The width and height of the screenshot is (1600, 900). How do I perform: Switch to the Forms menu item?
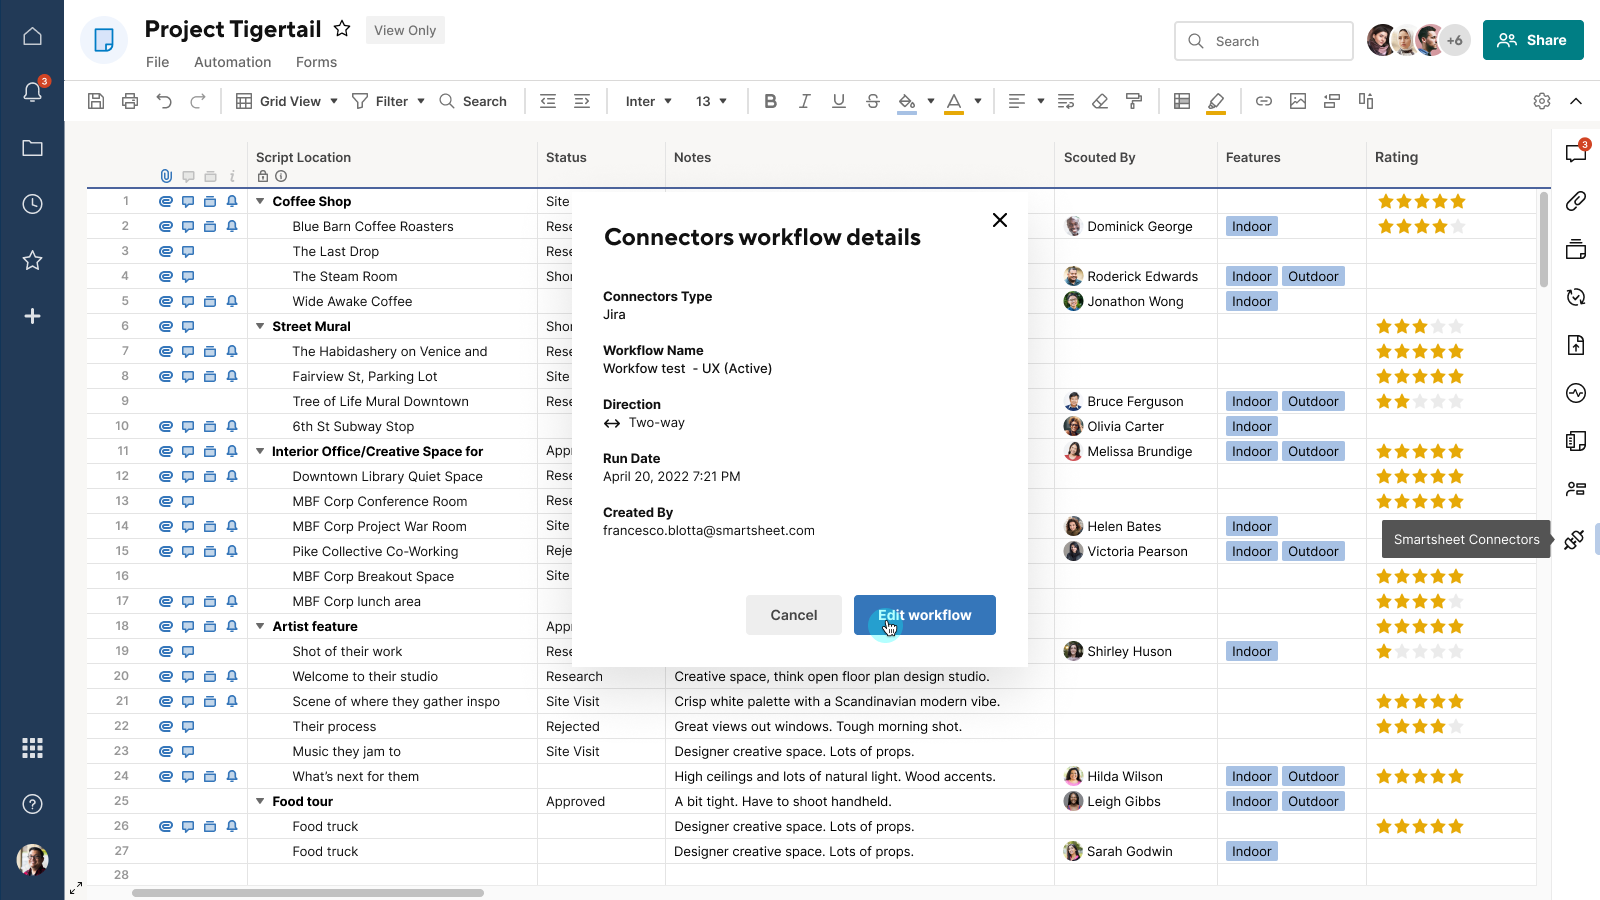[x=316, y=62]
